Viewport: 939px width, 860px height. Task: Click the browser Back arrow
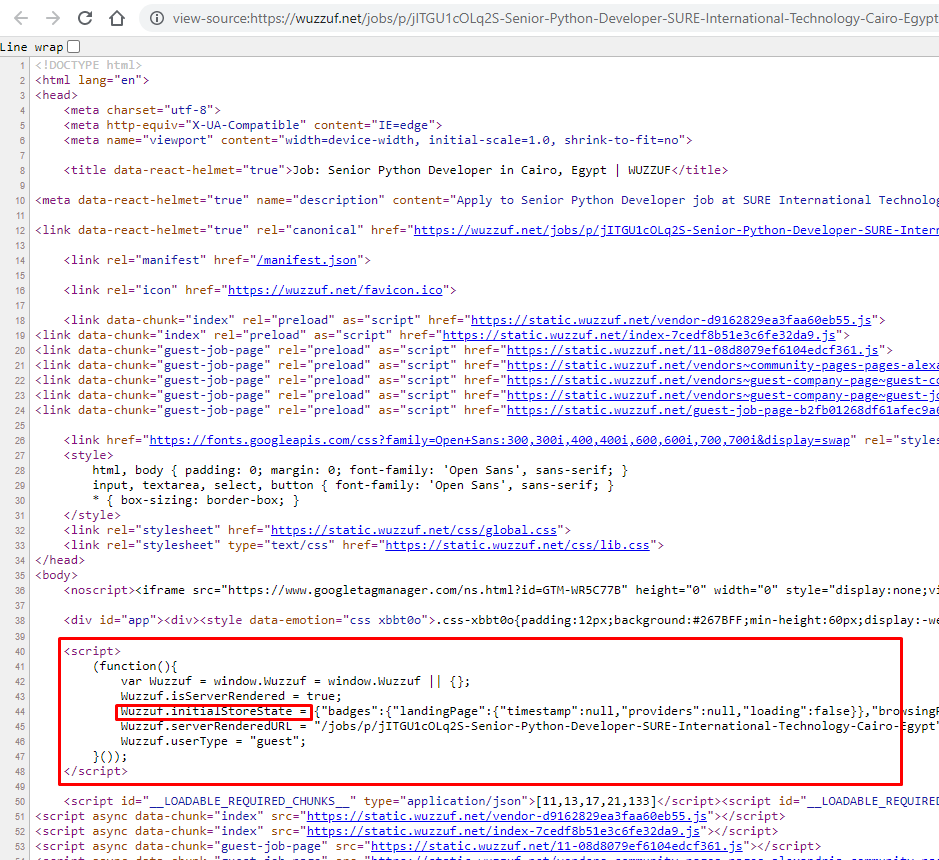21,18
